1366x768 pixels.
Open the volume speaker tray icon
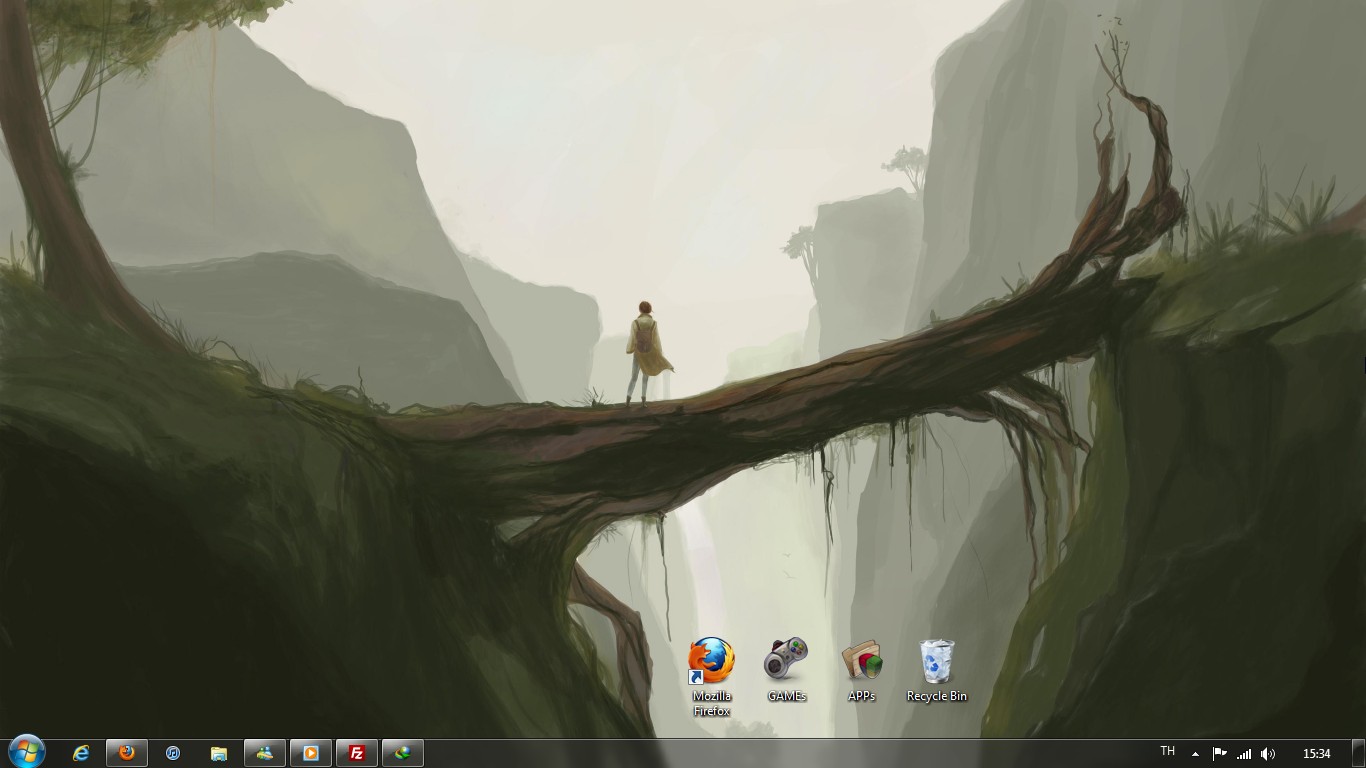pos(1268,754)
